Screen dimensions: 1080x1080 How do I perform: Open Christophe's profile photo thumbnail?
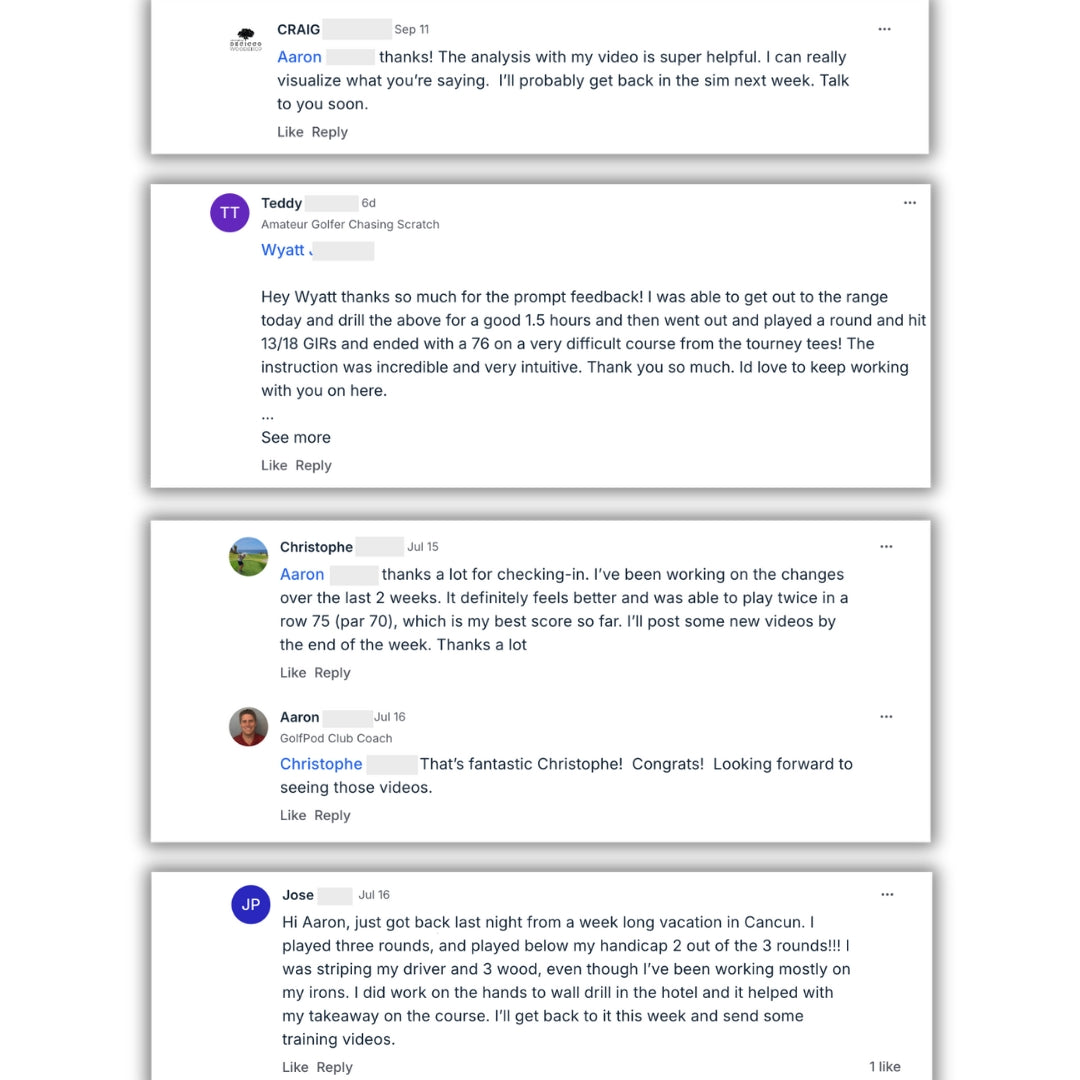coord(248,557)
